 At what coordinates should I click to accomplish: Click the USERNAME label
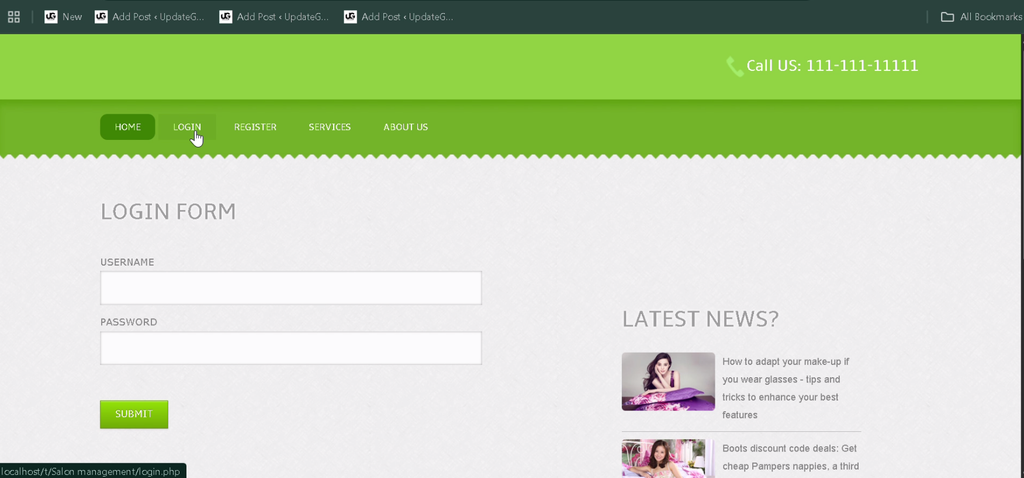[127, 262]
